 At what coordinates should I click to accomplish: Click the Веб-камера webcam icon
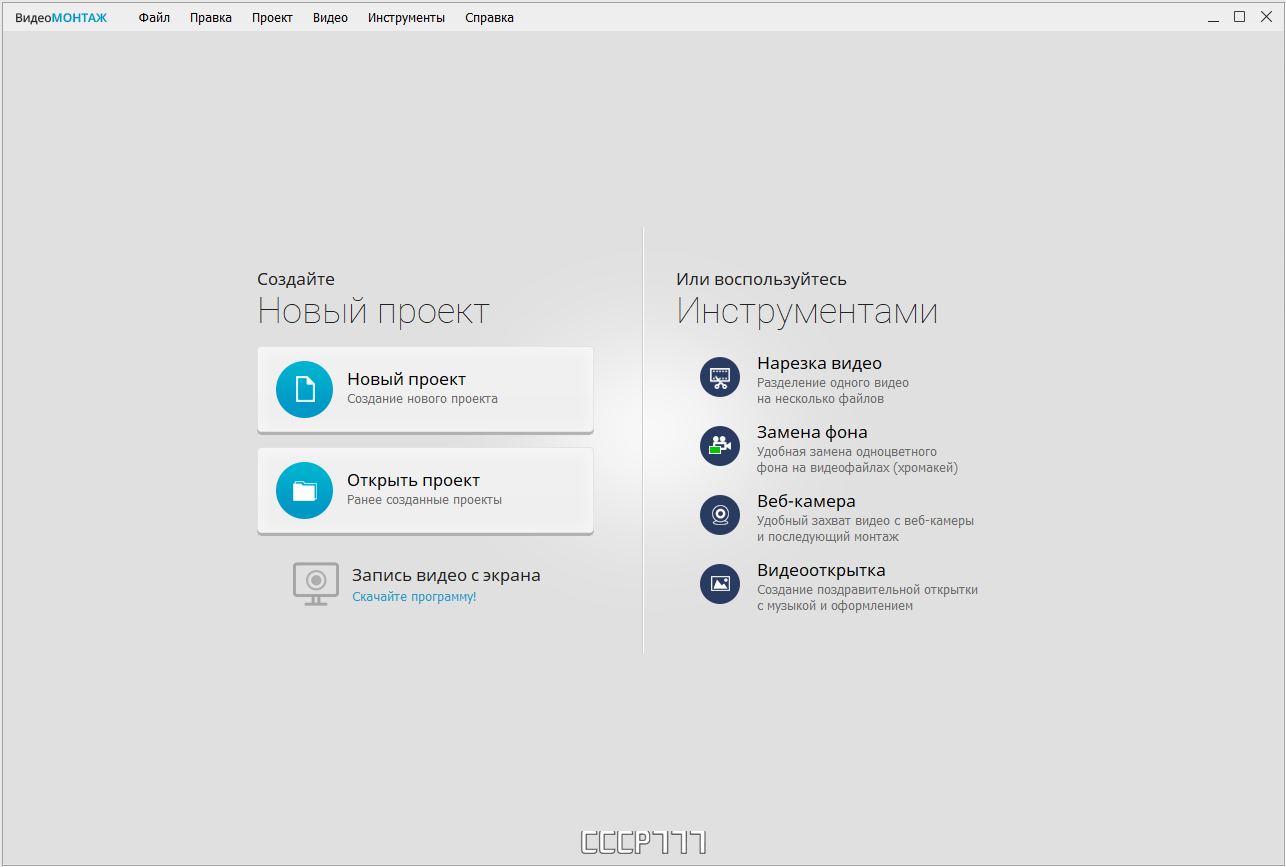(720, 515)
